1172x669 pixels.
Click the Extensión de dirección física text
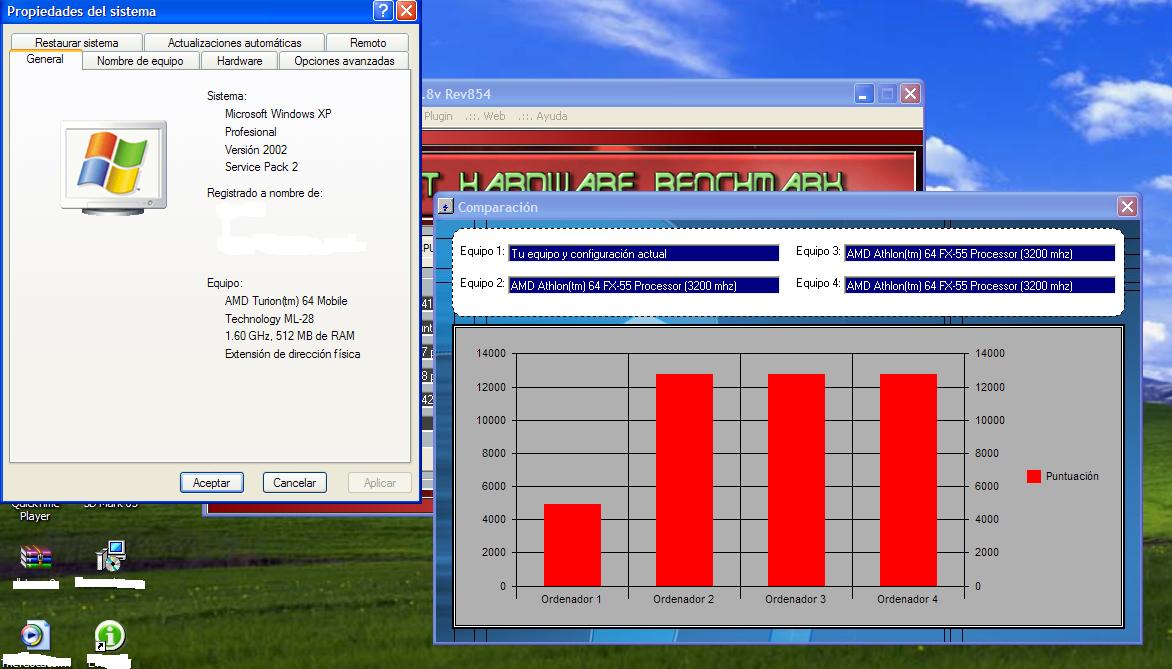pos(292,354)
